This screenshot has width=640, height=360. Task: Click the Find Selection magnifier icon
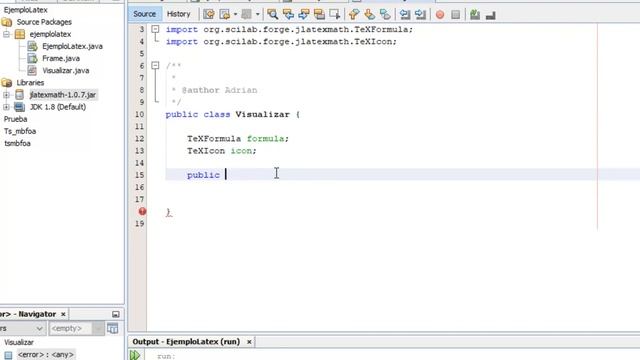pos(273,15)
